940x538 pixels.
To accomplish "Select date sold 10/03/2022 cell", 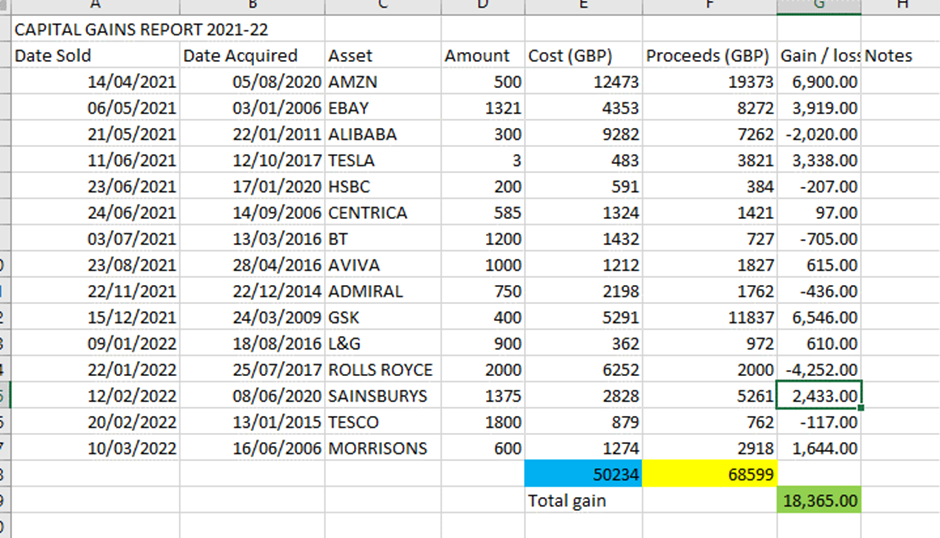I will [95, 448].
